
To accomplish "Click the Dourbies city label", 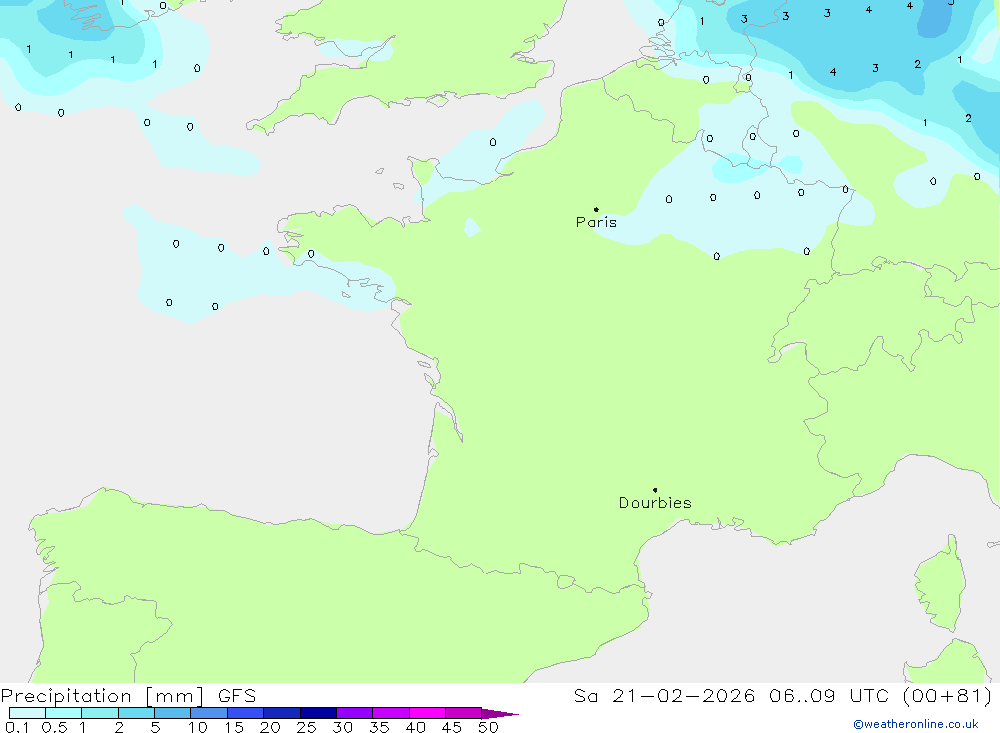I will [655, 503].
